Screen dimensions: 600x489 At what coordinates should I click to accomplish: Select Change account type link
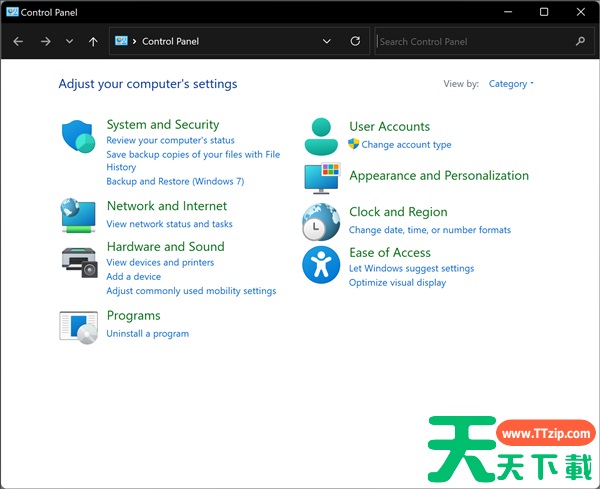(x=406, y=145)
